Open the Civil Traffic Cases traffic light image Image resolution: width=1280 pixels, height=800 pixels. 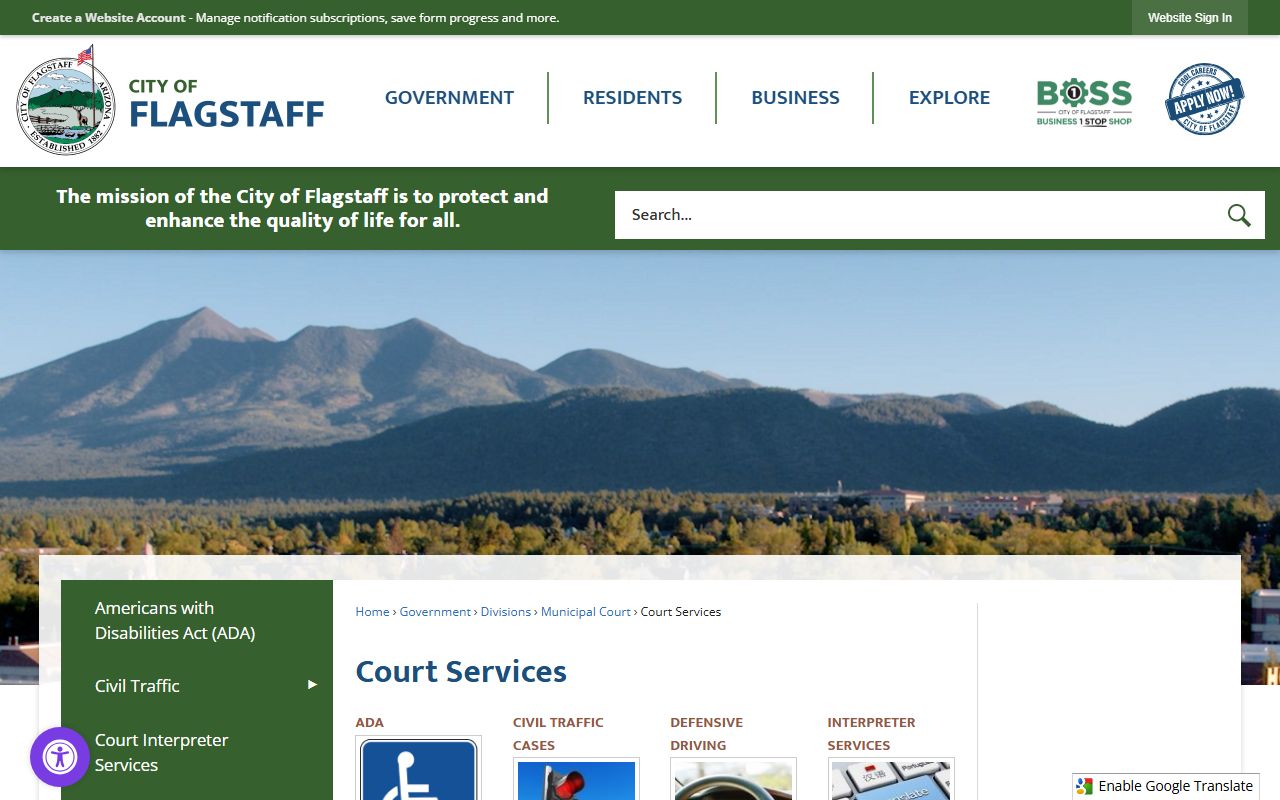(576, 779)
